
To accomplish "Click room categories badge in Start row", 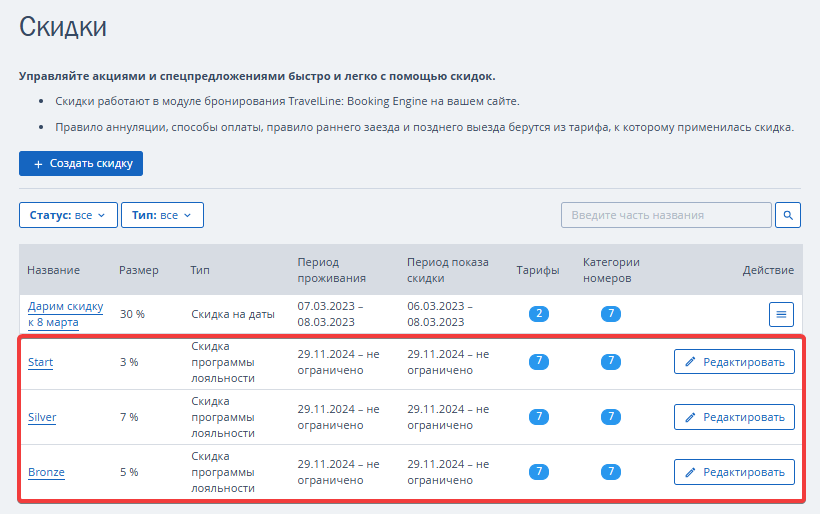I will 611,361.
